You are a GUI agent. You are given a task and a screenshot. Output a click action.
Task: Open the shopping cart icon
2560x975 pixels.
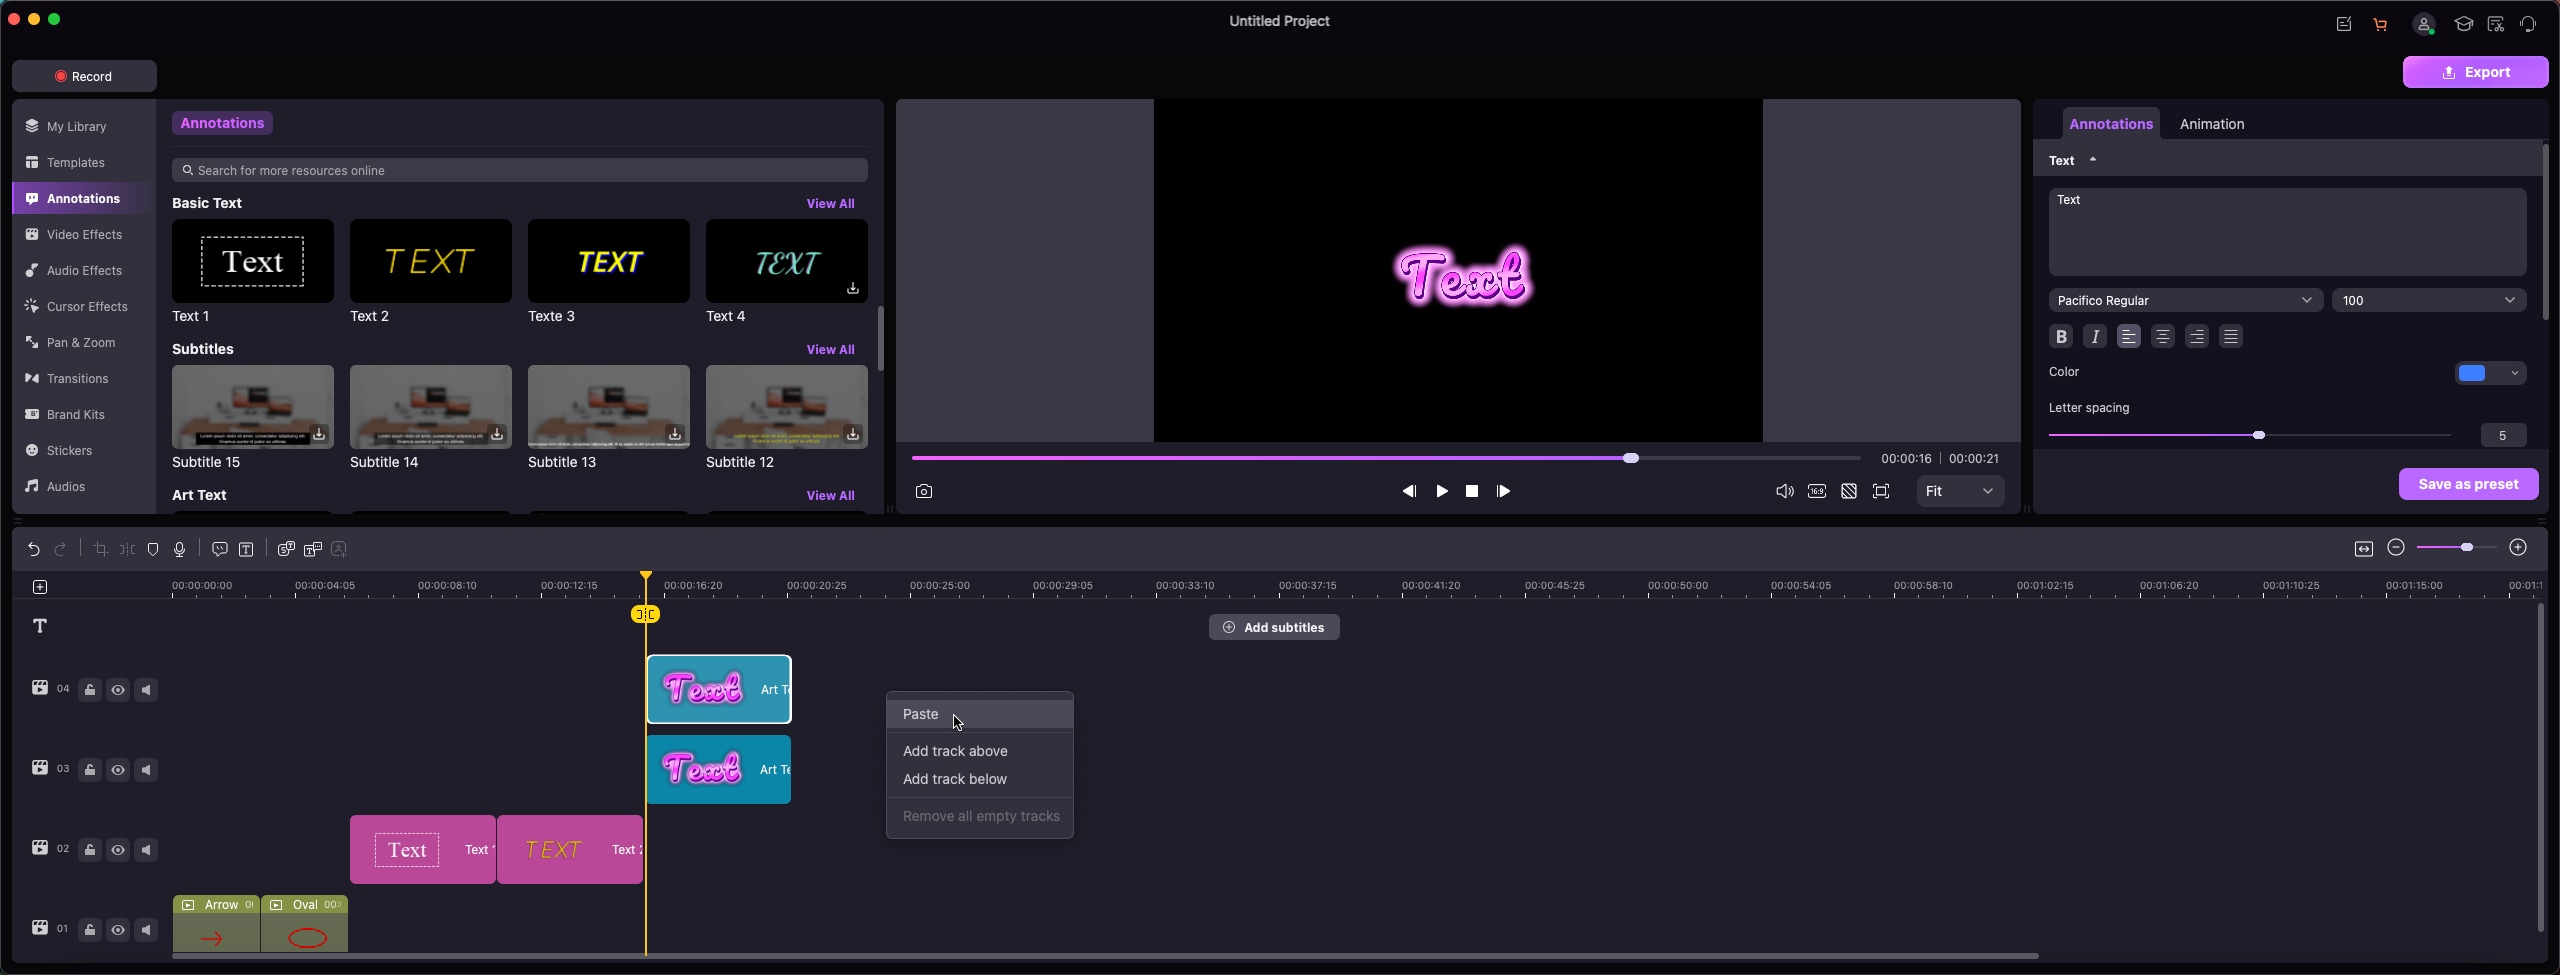pyautogui.click(x=2380, y=24)
